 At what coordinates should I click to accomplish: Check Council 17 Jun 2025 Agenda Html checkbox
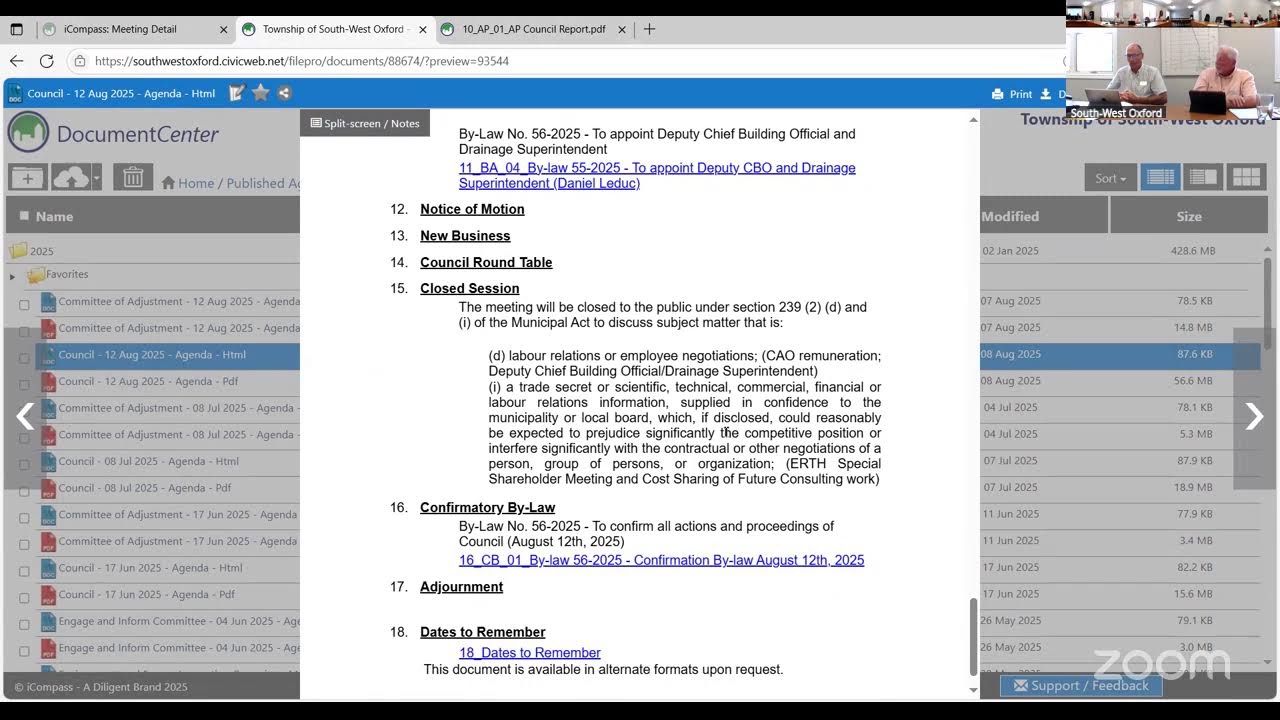coord(24,571)
